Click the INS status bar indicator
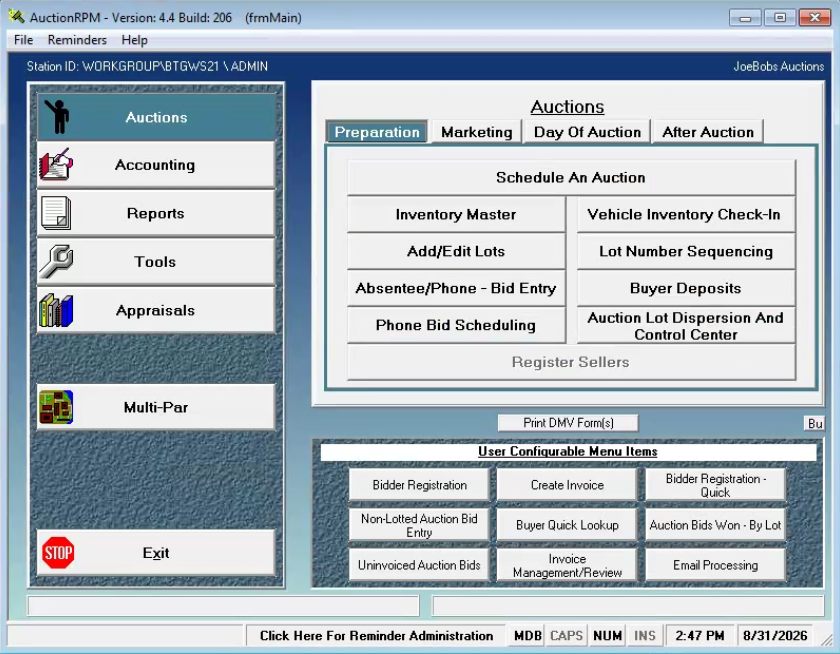The image size is (840, 654). click(644, 636)
